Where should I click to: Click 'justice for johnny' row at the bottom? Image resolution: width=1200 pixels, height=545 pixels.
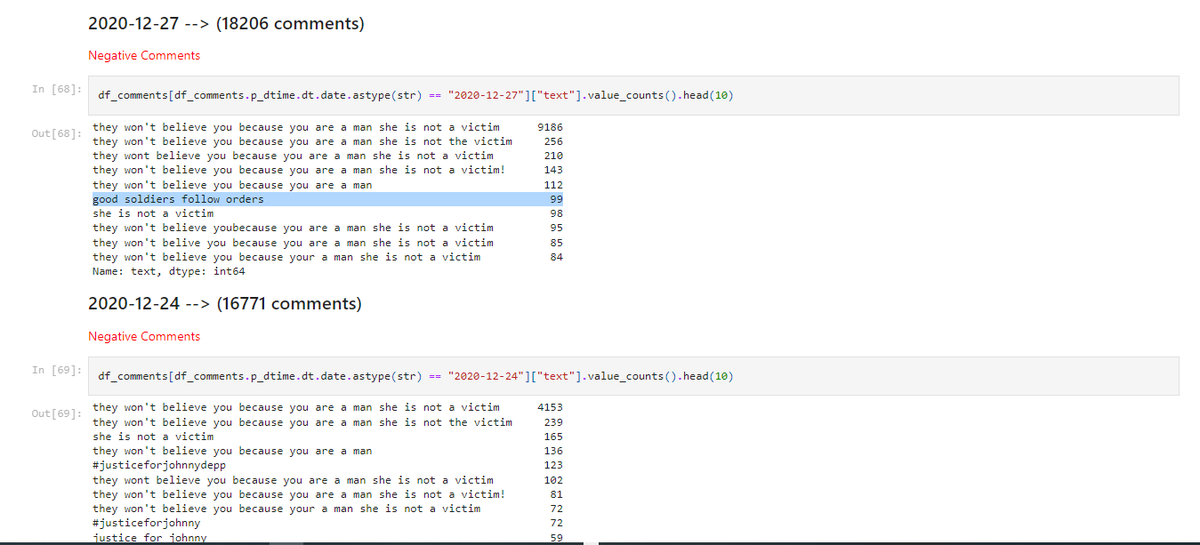click(328, 538)
